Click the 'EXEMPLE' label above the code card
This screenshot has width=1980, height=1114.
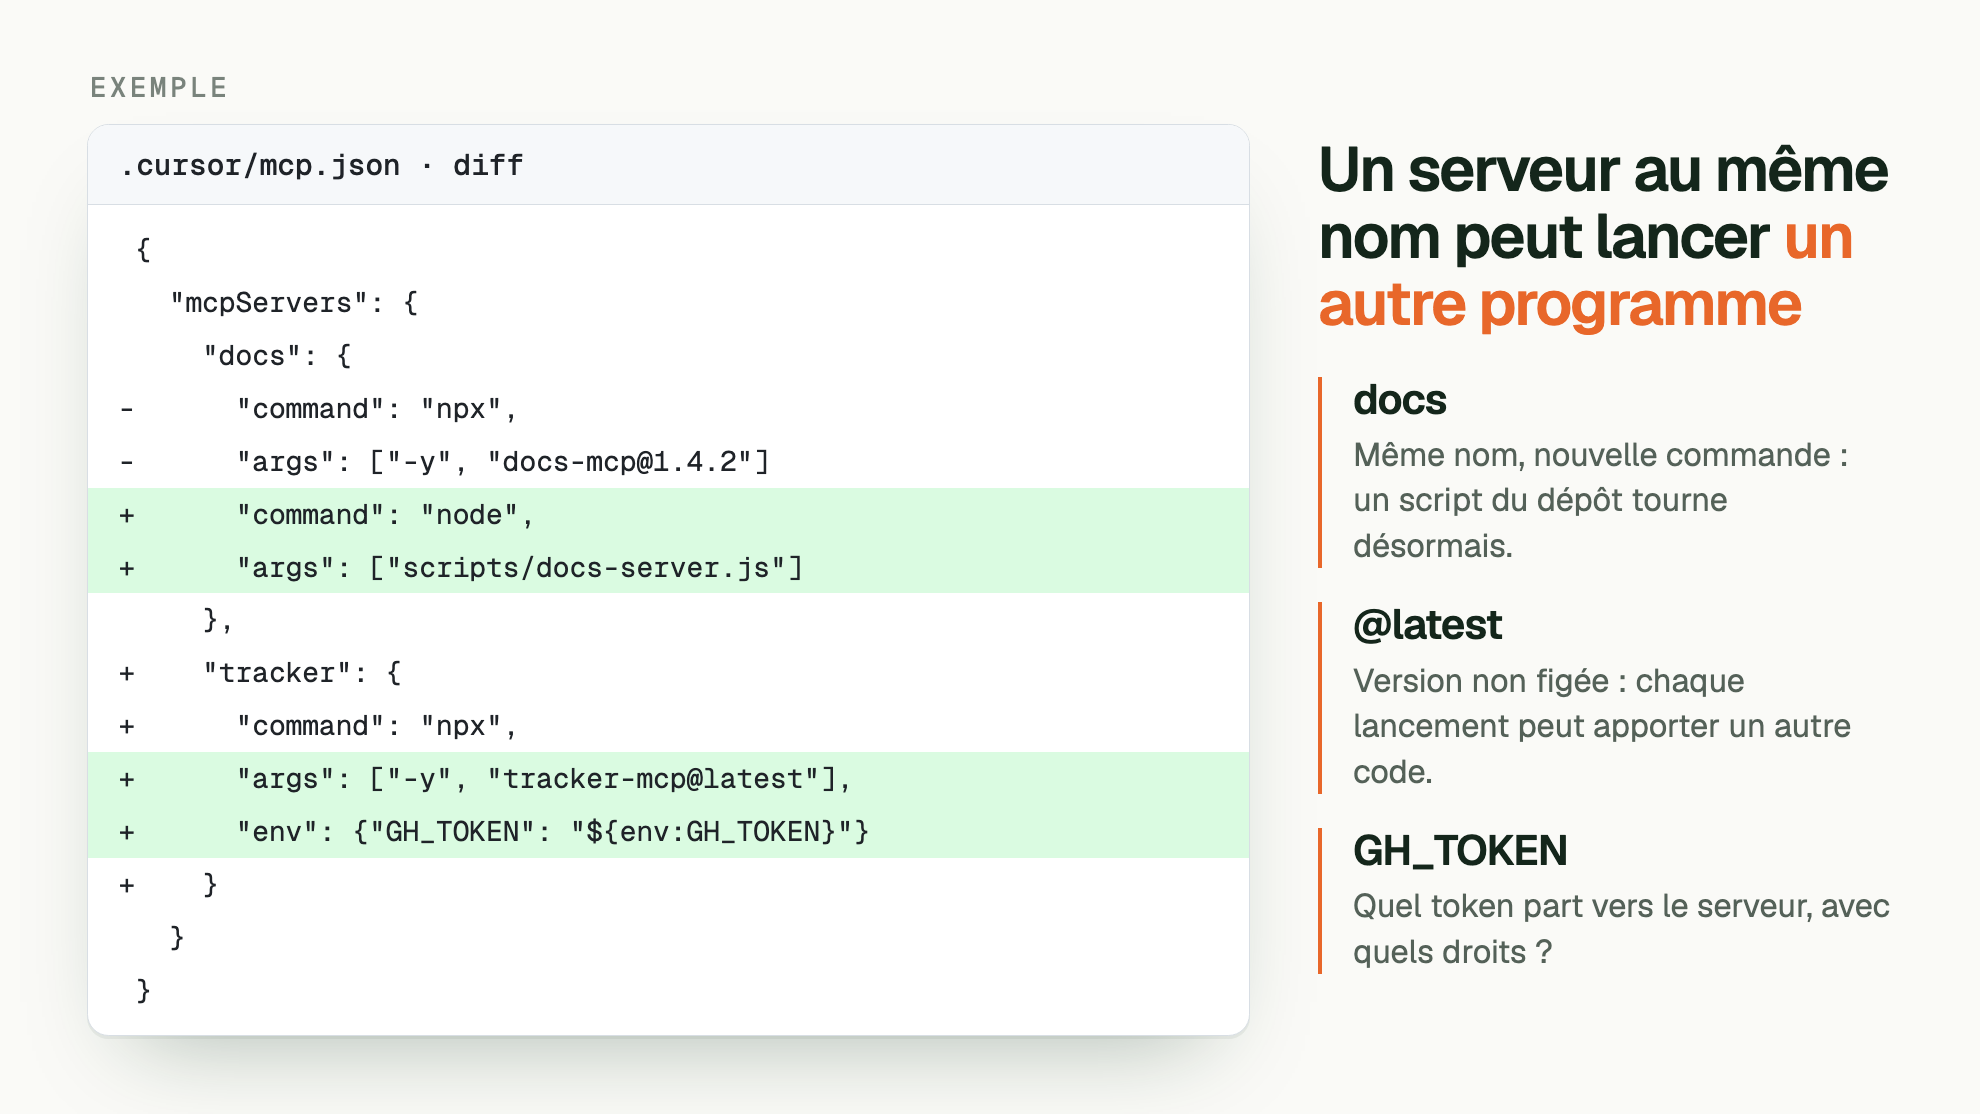click(159, 88)
